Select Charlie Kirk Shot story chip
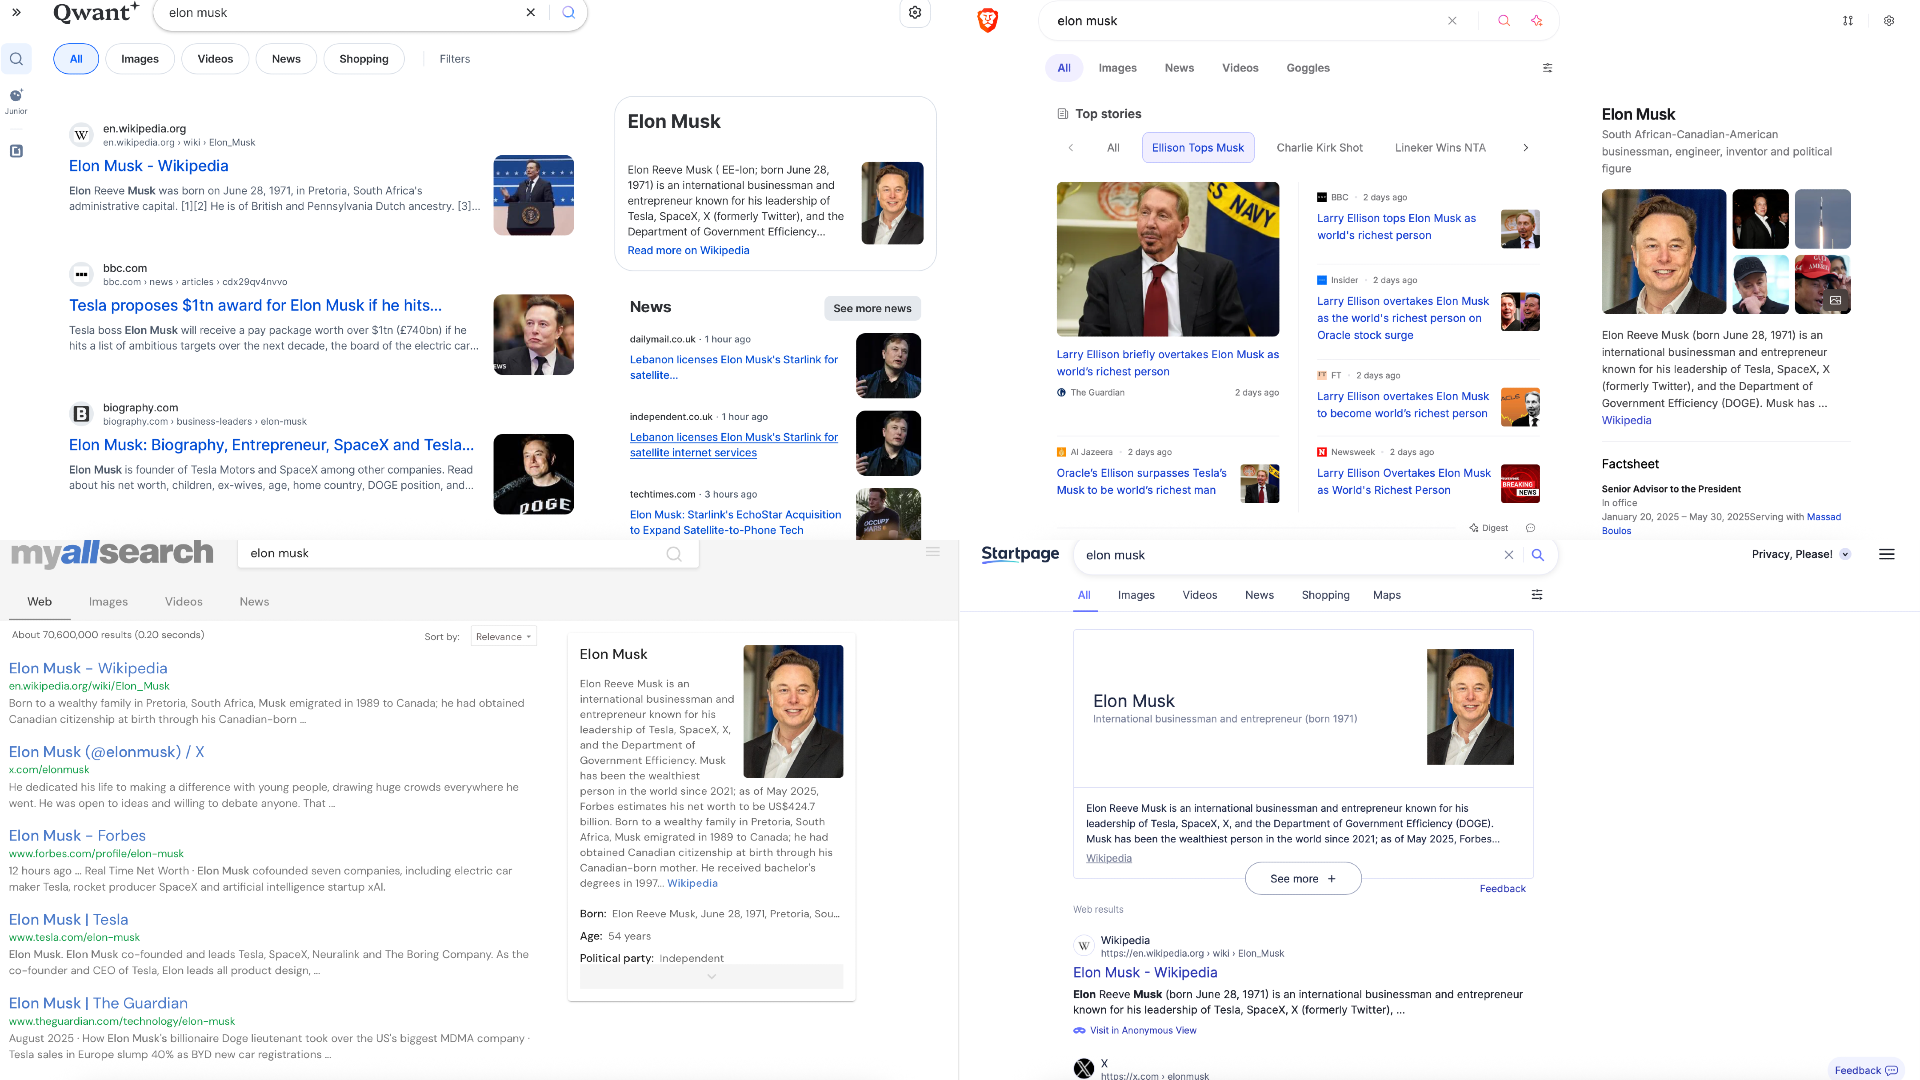Viewport: 1920px width, 1080px height. point(1319,148)
